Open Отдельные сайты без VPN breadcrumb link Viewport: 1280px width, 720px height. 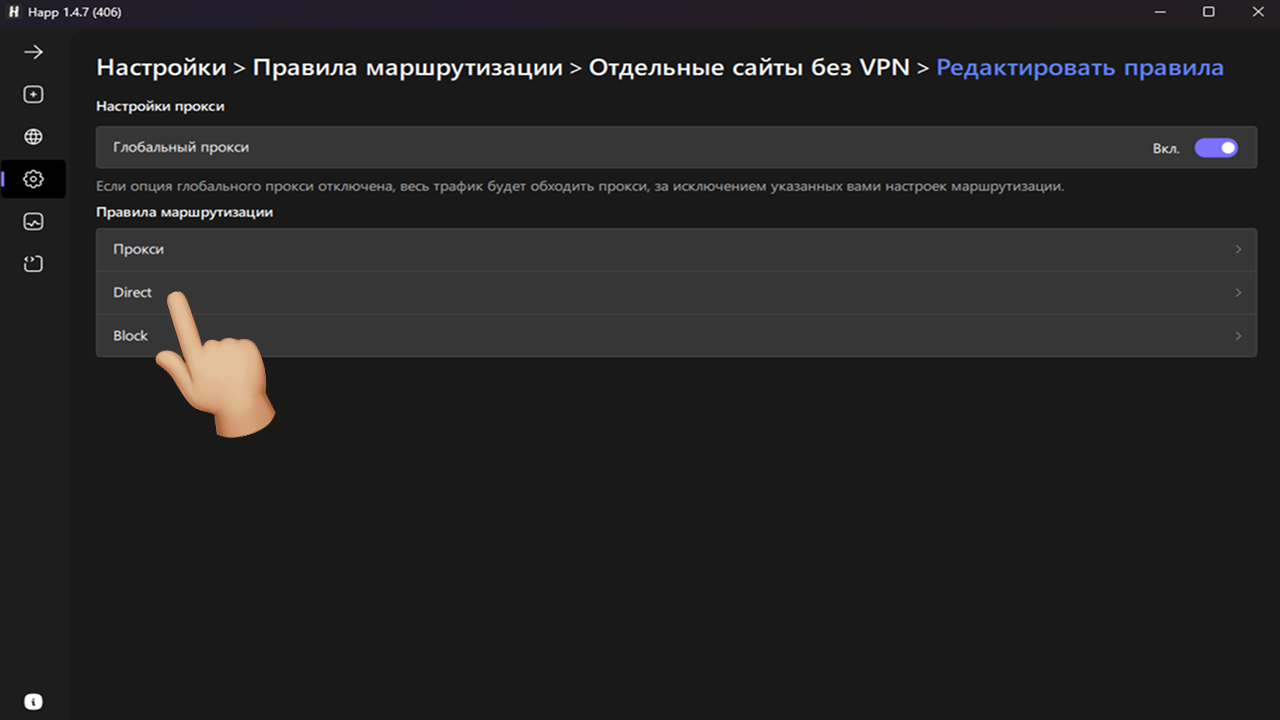(x=752, y=67)
